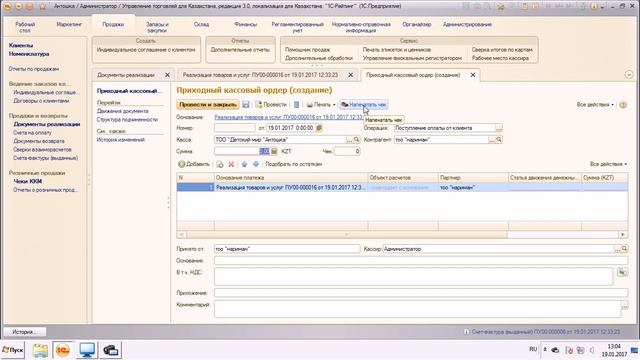
Task: Open the Склад section
Action: point(201,24)
